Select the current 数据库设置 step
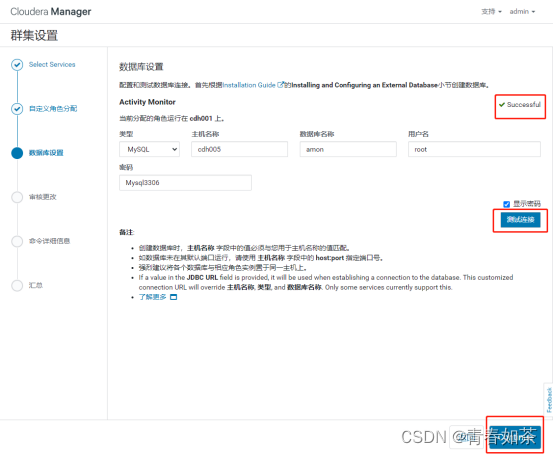Image resolution: width=553 pixels, height=455 pixels. pyautogui.click(x=46, y=153)
